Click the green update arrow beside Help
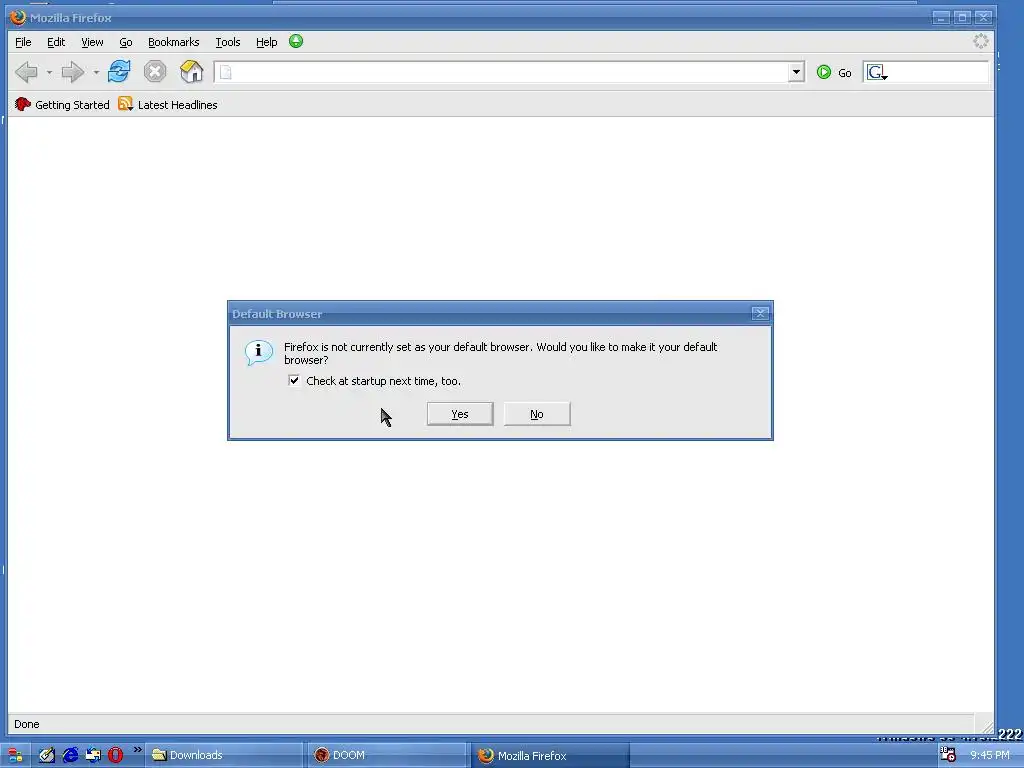Screen dimensions: 1024x768 click(296, 41)
